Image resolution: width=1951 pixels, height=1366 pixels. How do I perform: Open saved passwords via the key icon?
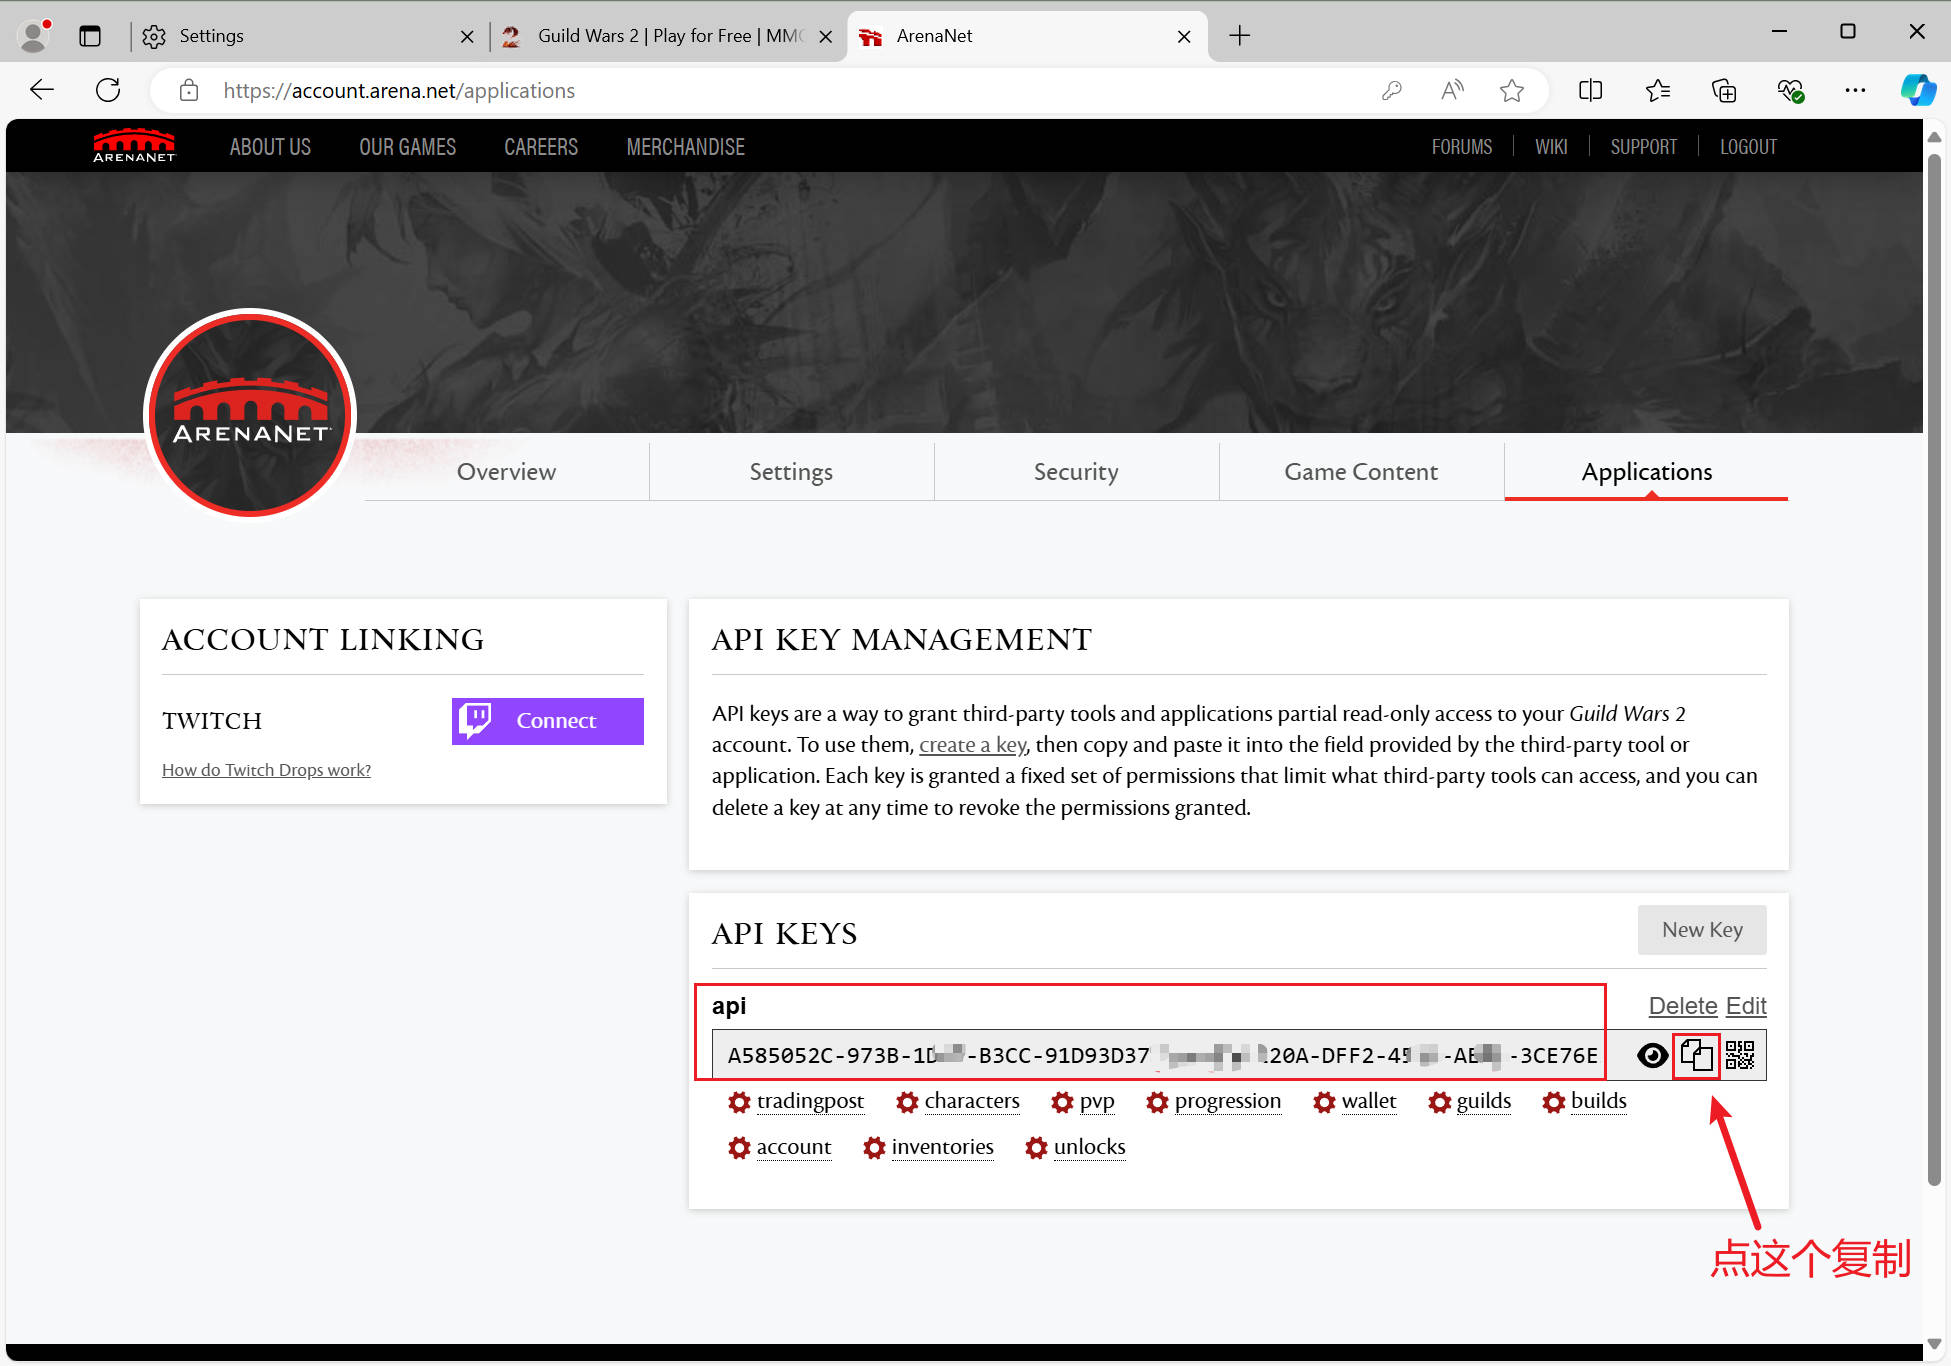pos(1391,91)
